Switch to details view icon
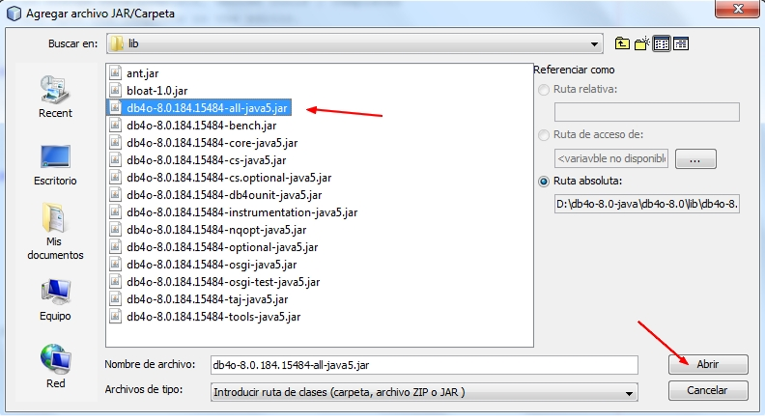The height and width of the screenshot is (416, 765). point(681,44)
